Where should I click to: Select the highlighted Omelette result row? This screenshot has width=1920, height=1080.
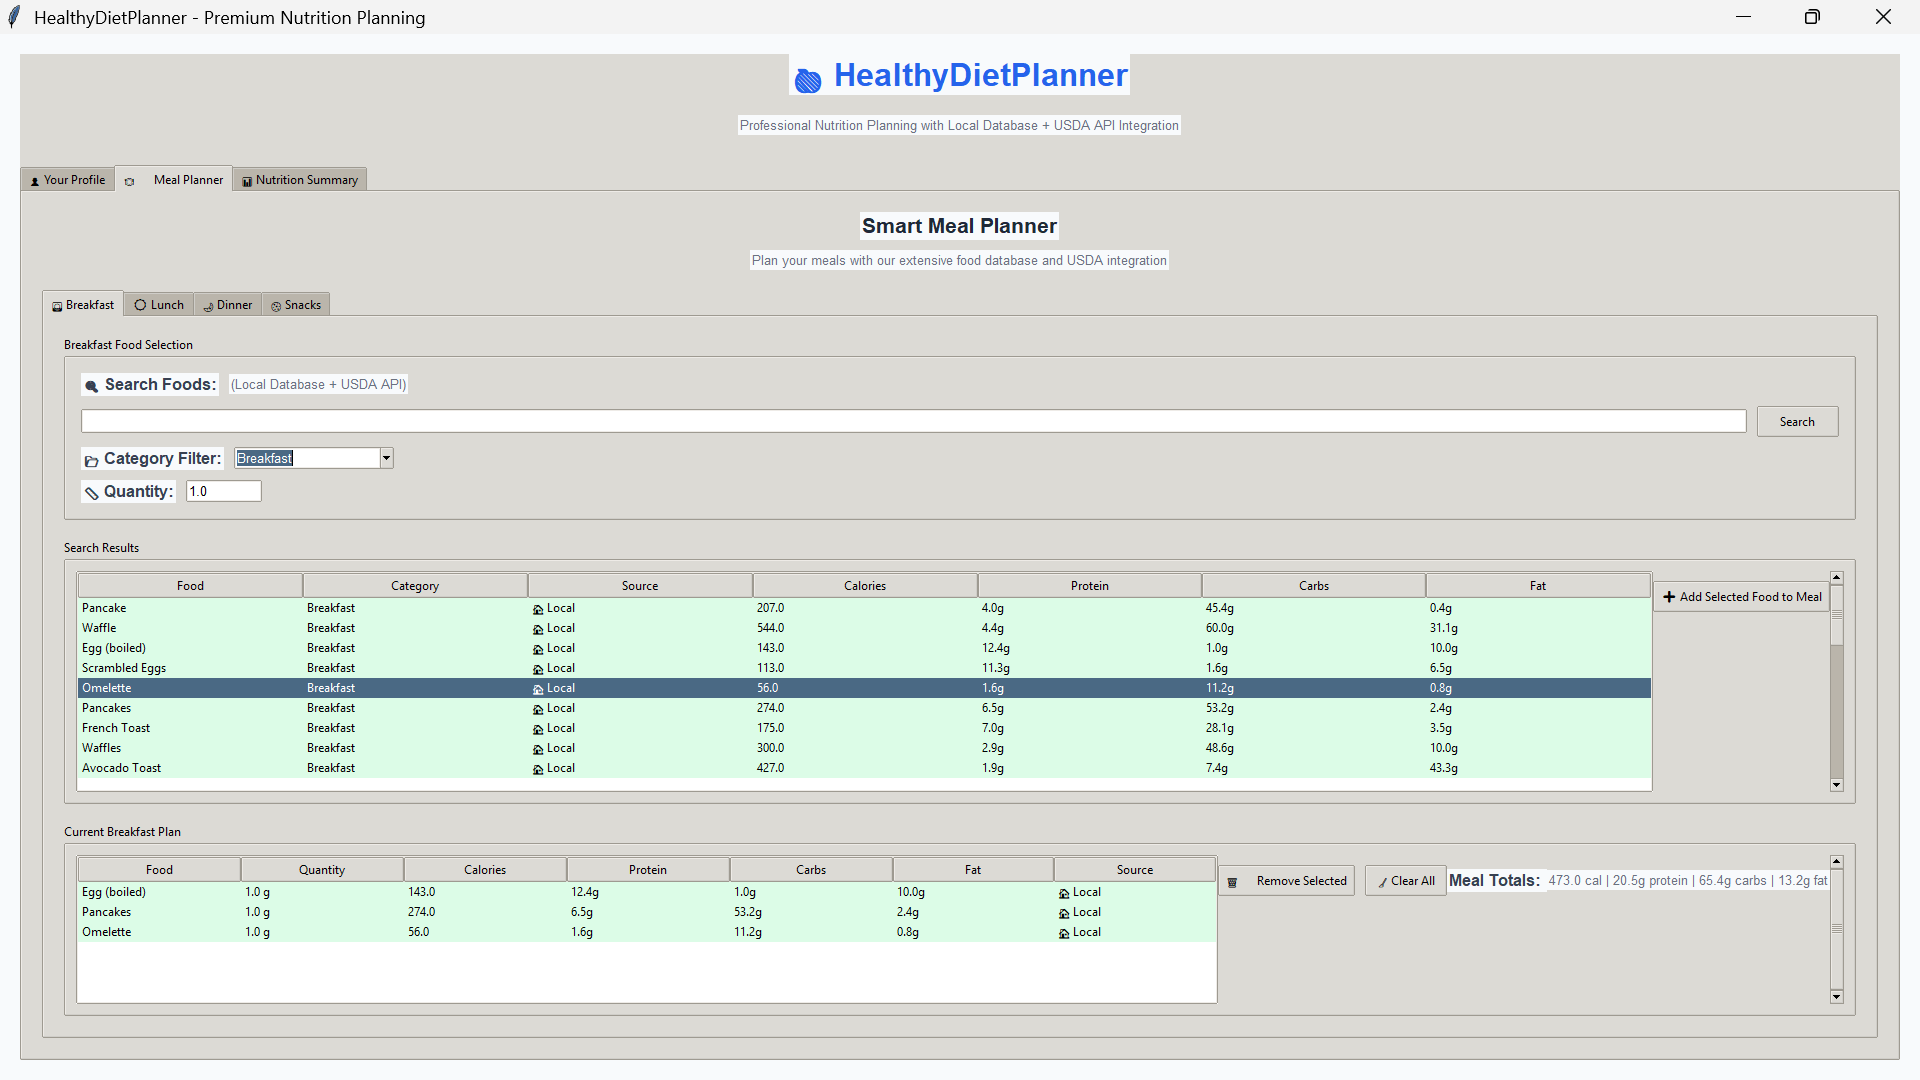[864, 688]
